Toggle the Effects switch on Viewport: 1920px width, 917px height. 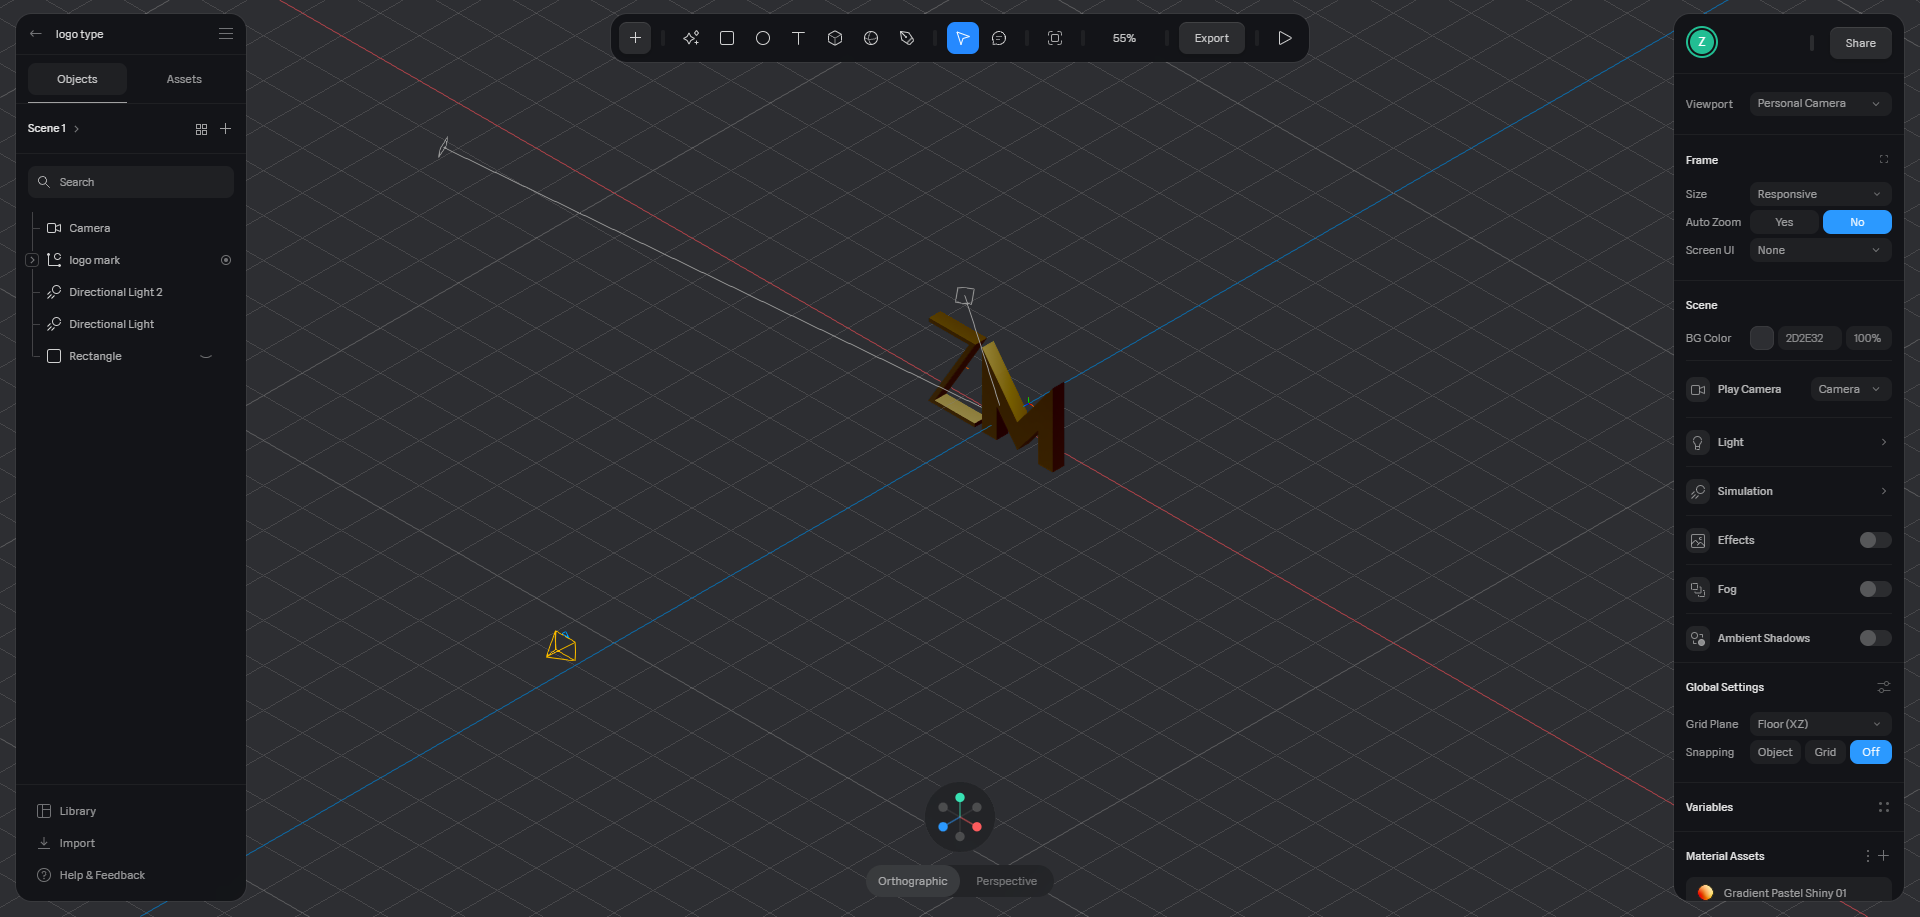click(x=1874, y=540)
